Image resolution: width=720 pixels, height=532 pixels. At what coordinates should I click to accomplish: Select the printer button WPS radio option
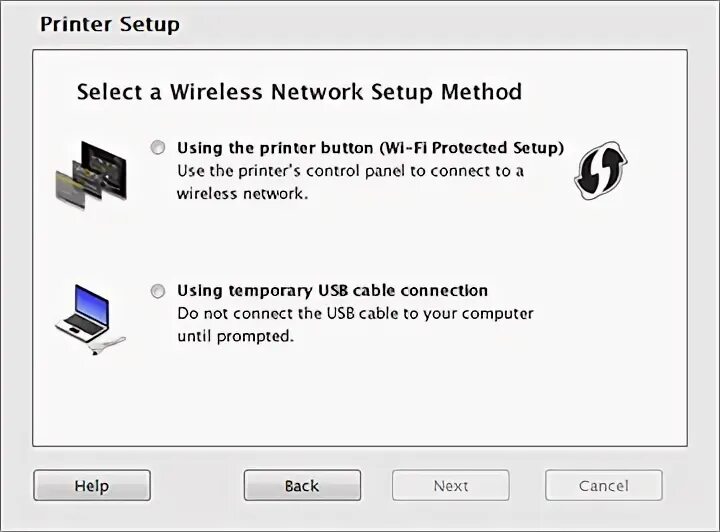click(158, 148)
